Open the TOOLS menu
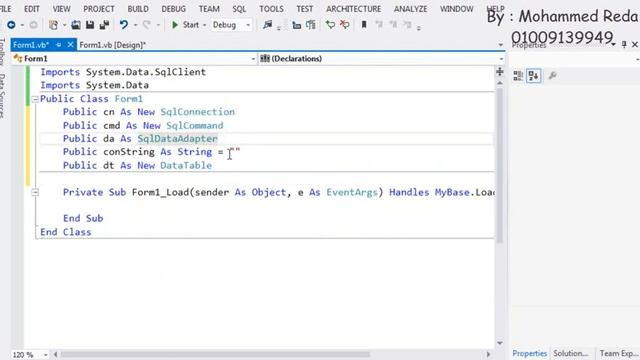640x360 pixels. 271,9
